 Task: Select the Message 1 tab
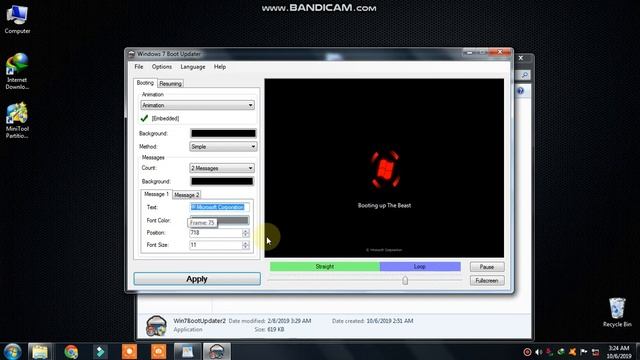tap(156, 194)
